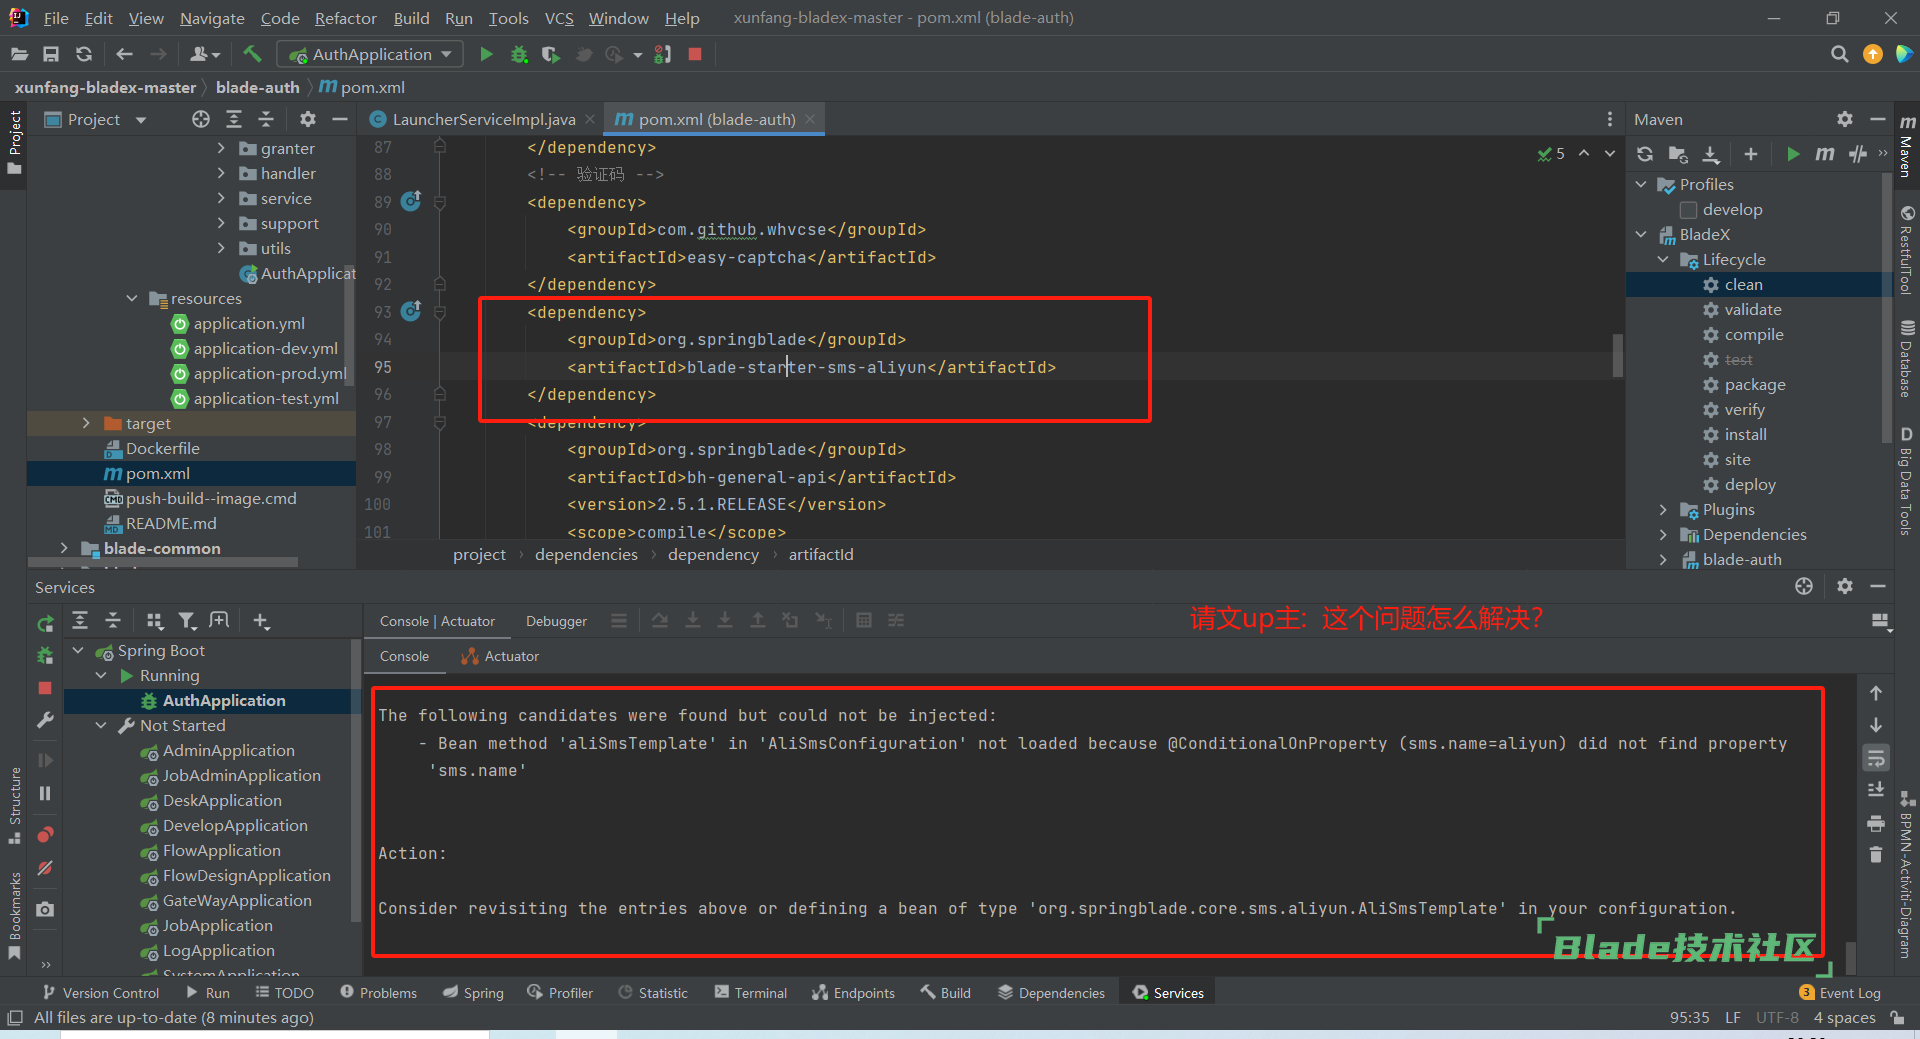Add Maven project with plus icon
Image resolution: width=1920 pixels, height=1039 pixels.
1750,153
